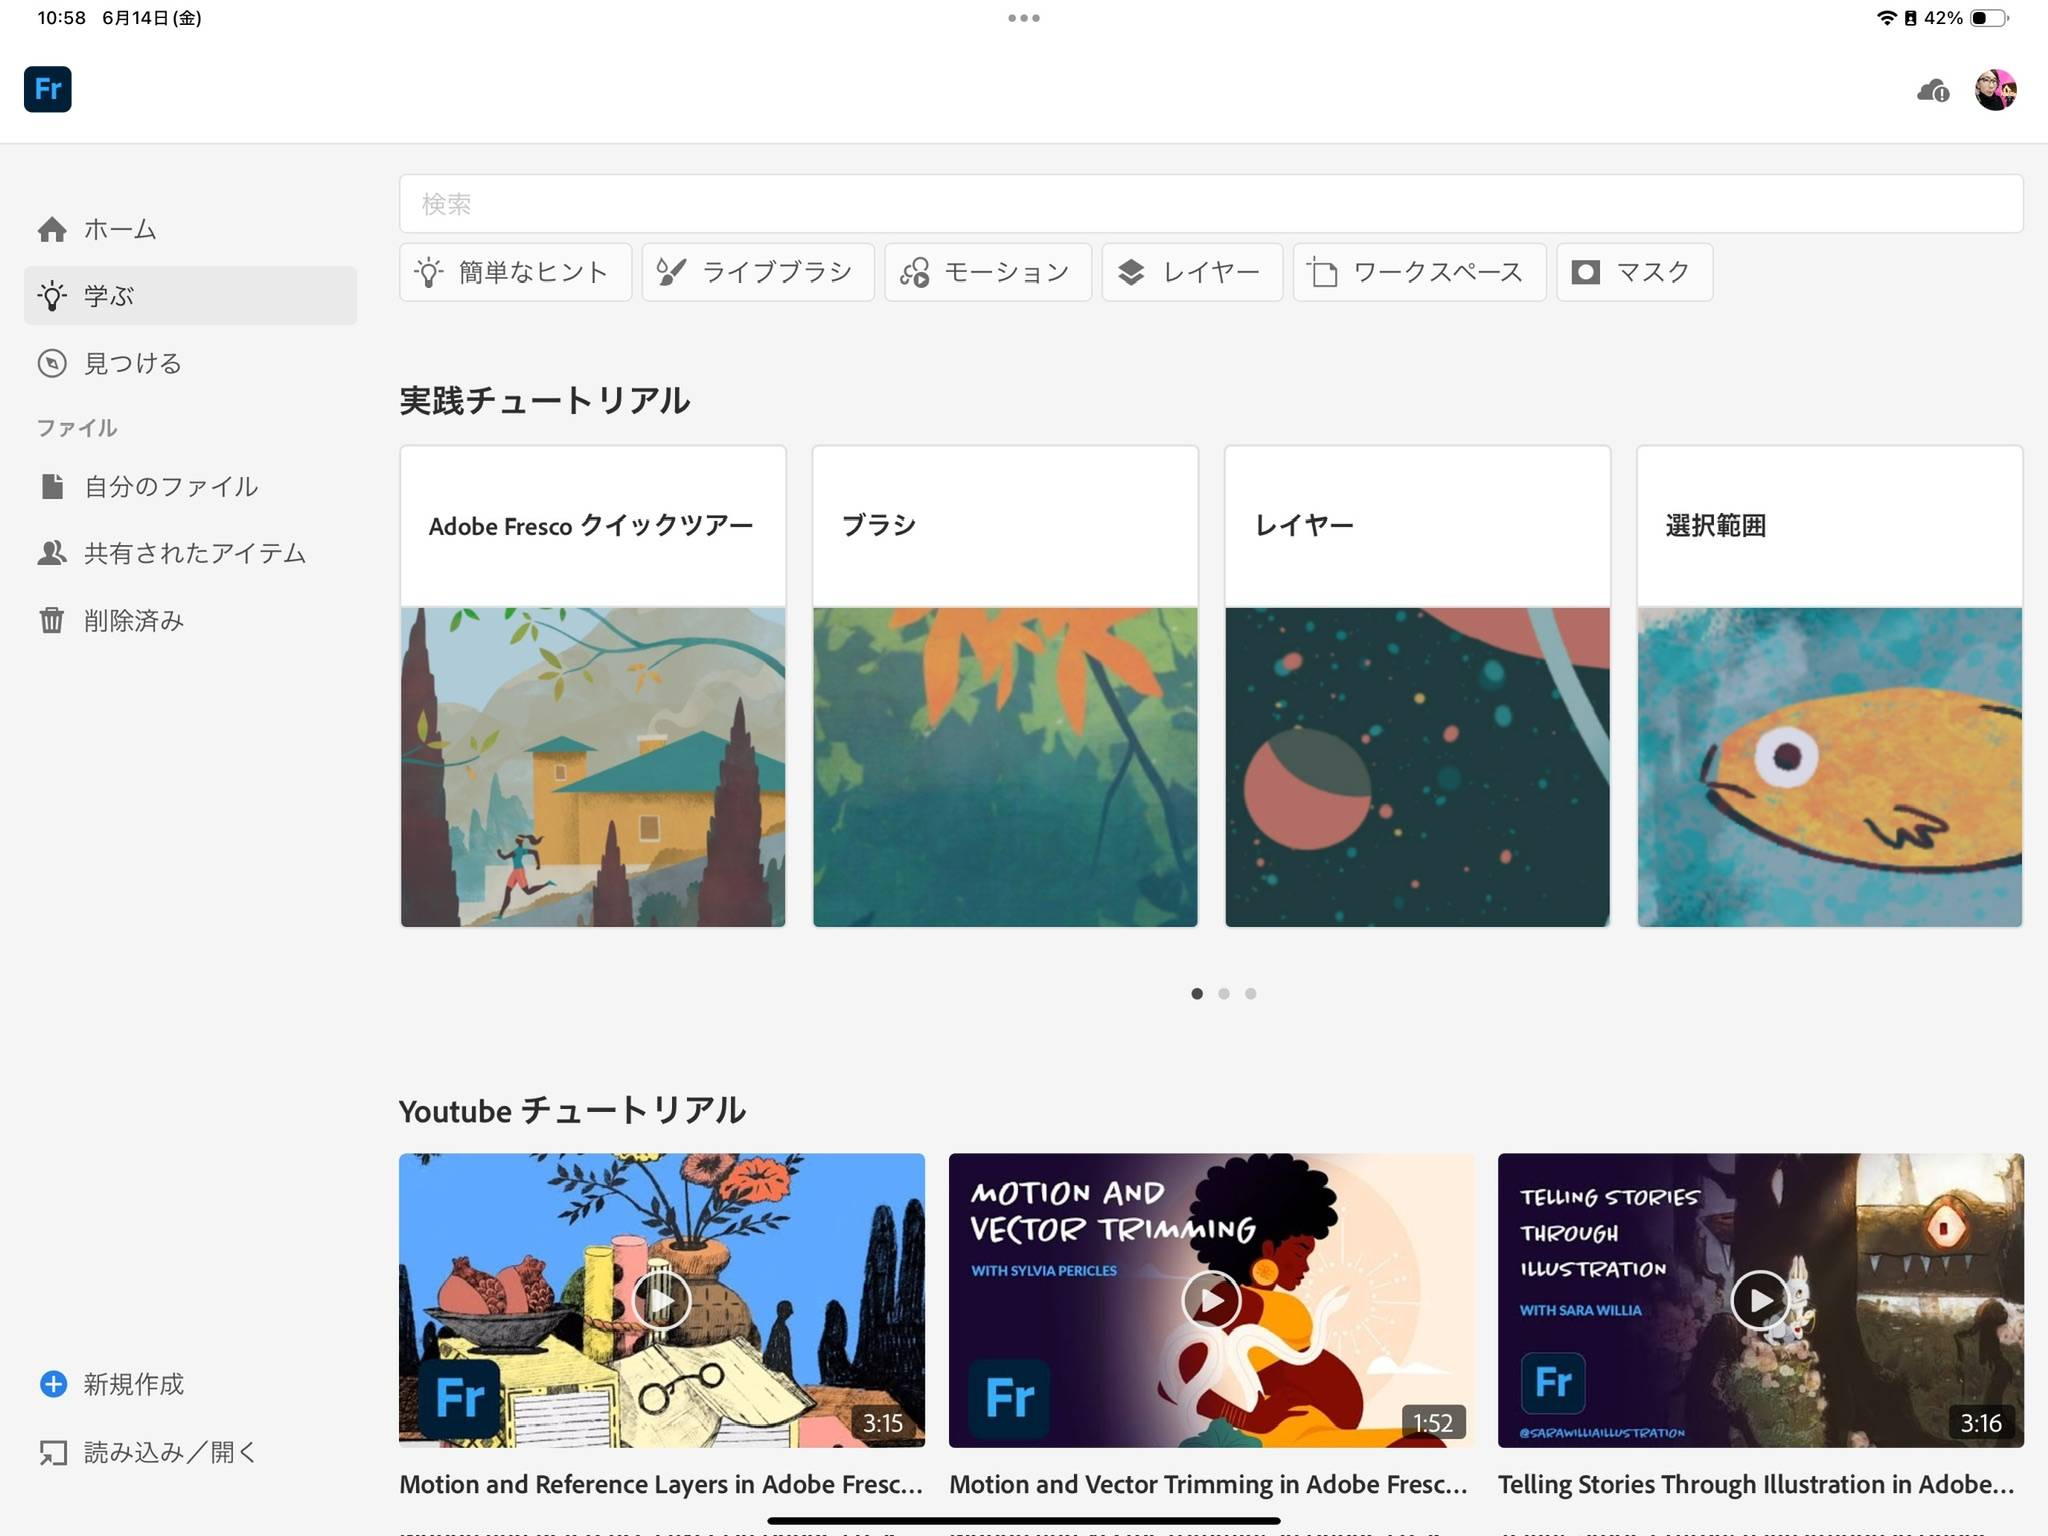This screenshot has width=2048, height=1536.
Task: Click the 自分のファイル document icon
Action: tap(52, 486)
